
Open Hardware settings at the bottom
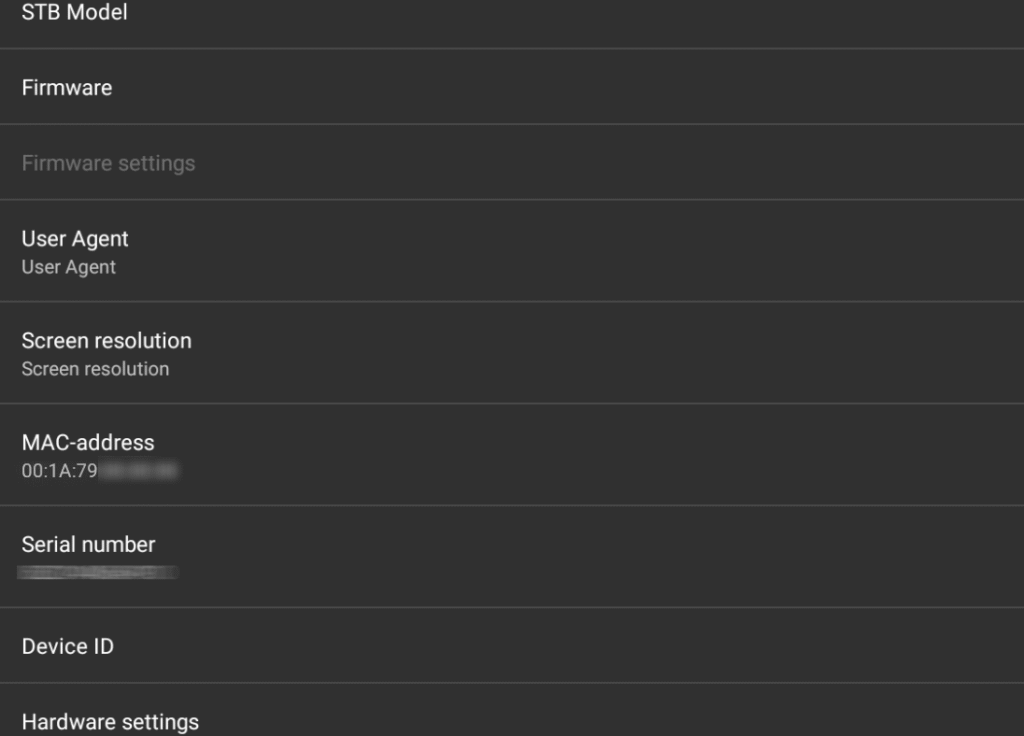(x=110, y=722)
